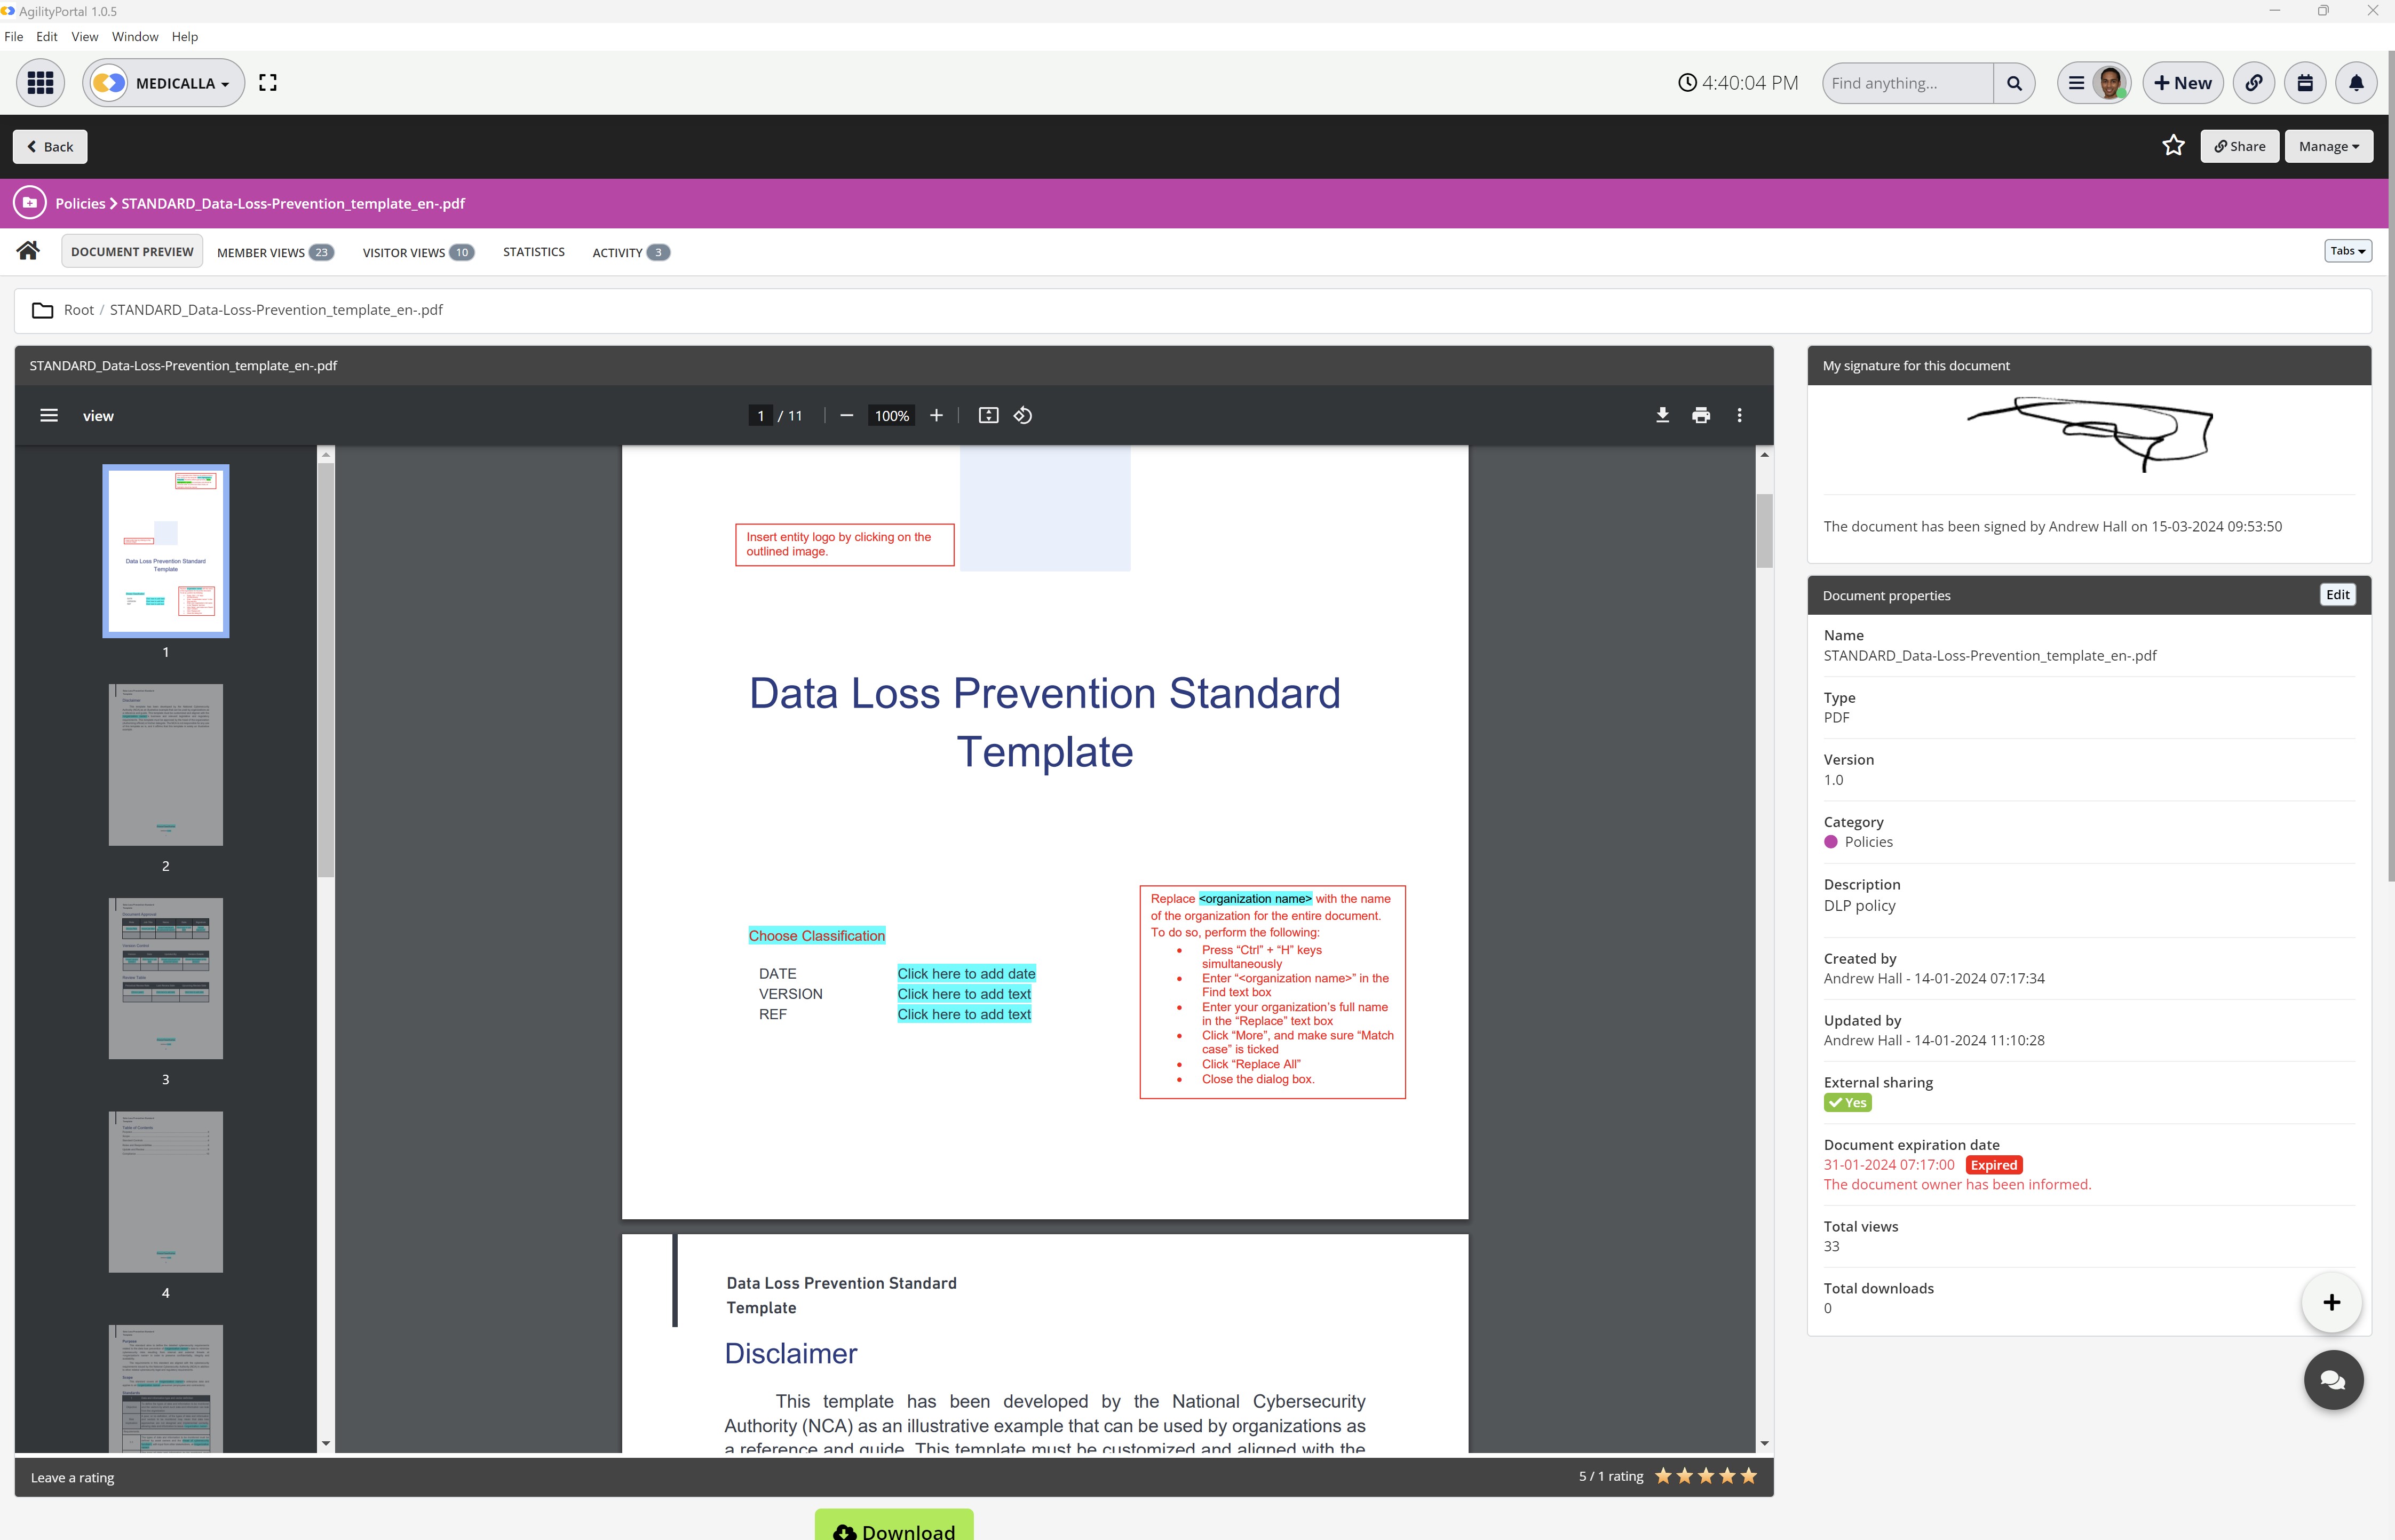This screenshot has width=2395, height=1540.
Task: Open the Manage dropdown menu
Action: coord(2328,146)
